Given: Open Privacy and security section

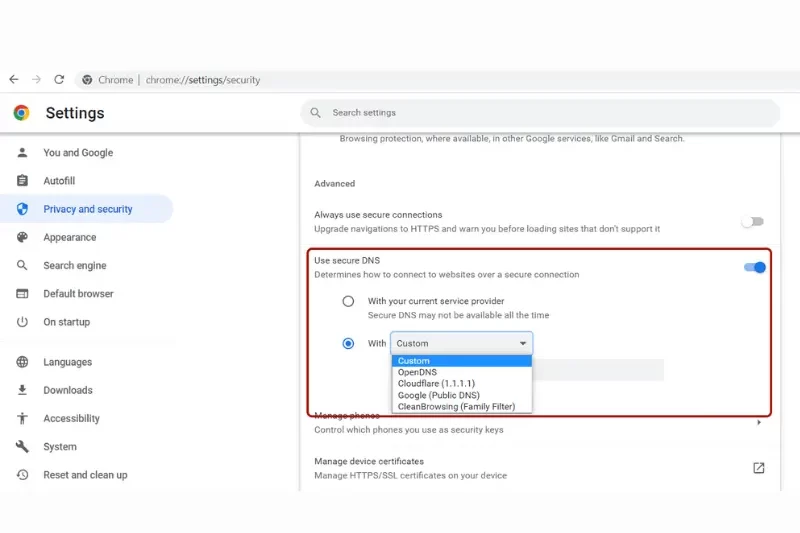Looking at the screenshot, I should (88, 209).
